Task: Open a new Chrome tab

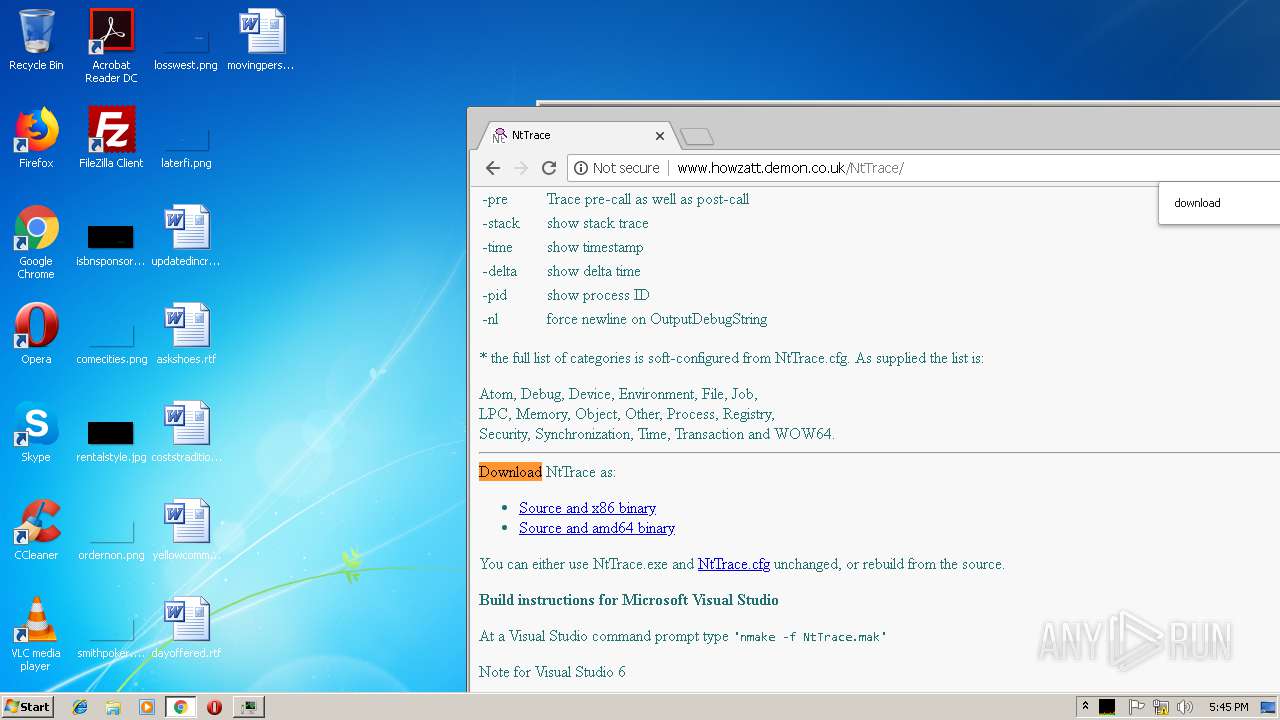Action: (696, 136)
